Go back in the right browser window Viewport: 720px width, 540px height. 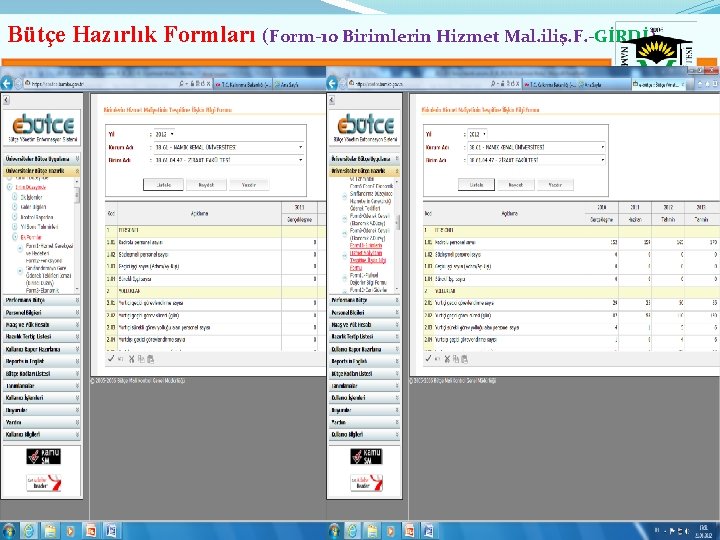[x=332, y=84]
